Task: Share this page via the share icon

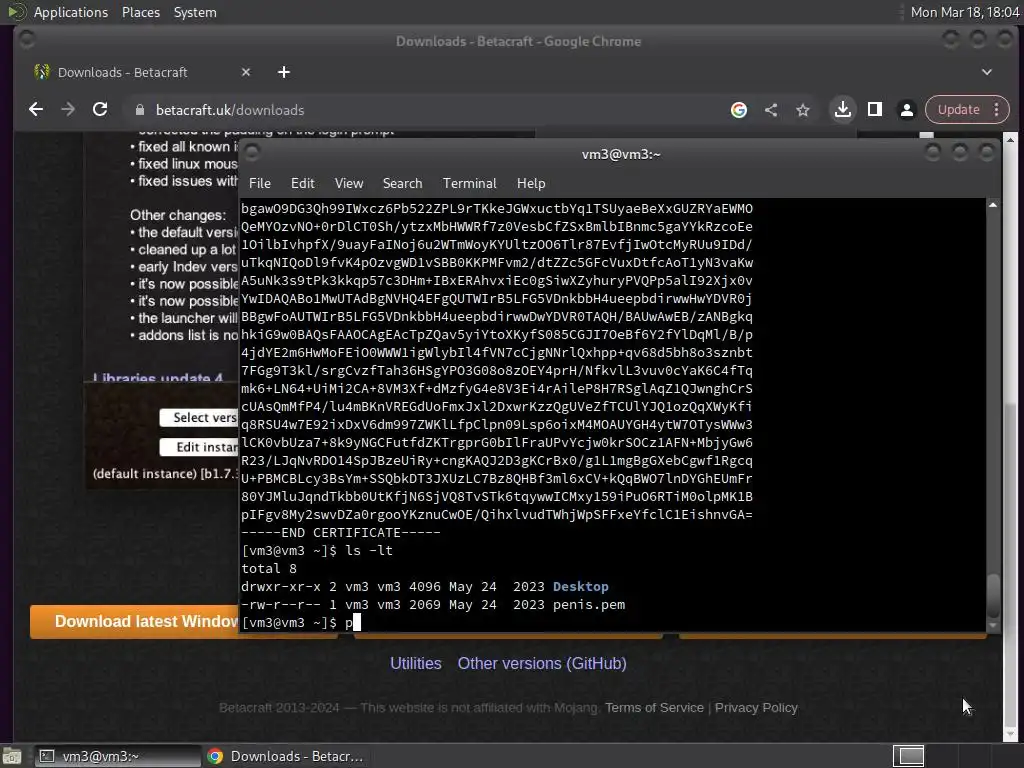Action: pos(771,110)
